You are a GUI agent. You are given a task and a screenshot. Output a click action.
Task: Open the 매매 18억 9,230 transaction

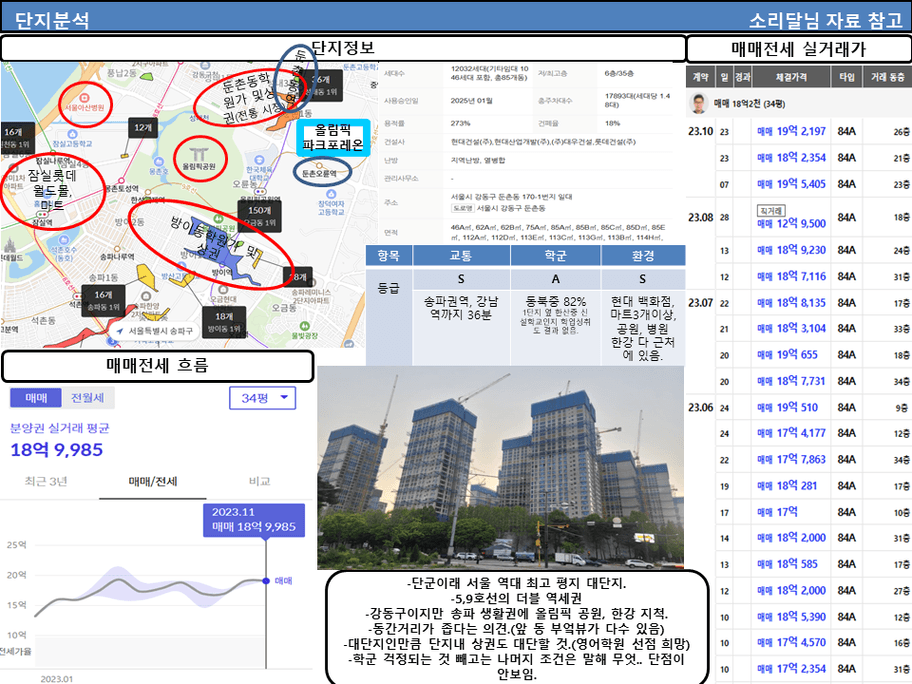pyautogui.click(x=791, y=250)
